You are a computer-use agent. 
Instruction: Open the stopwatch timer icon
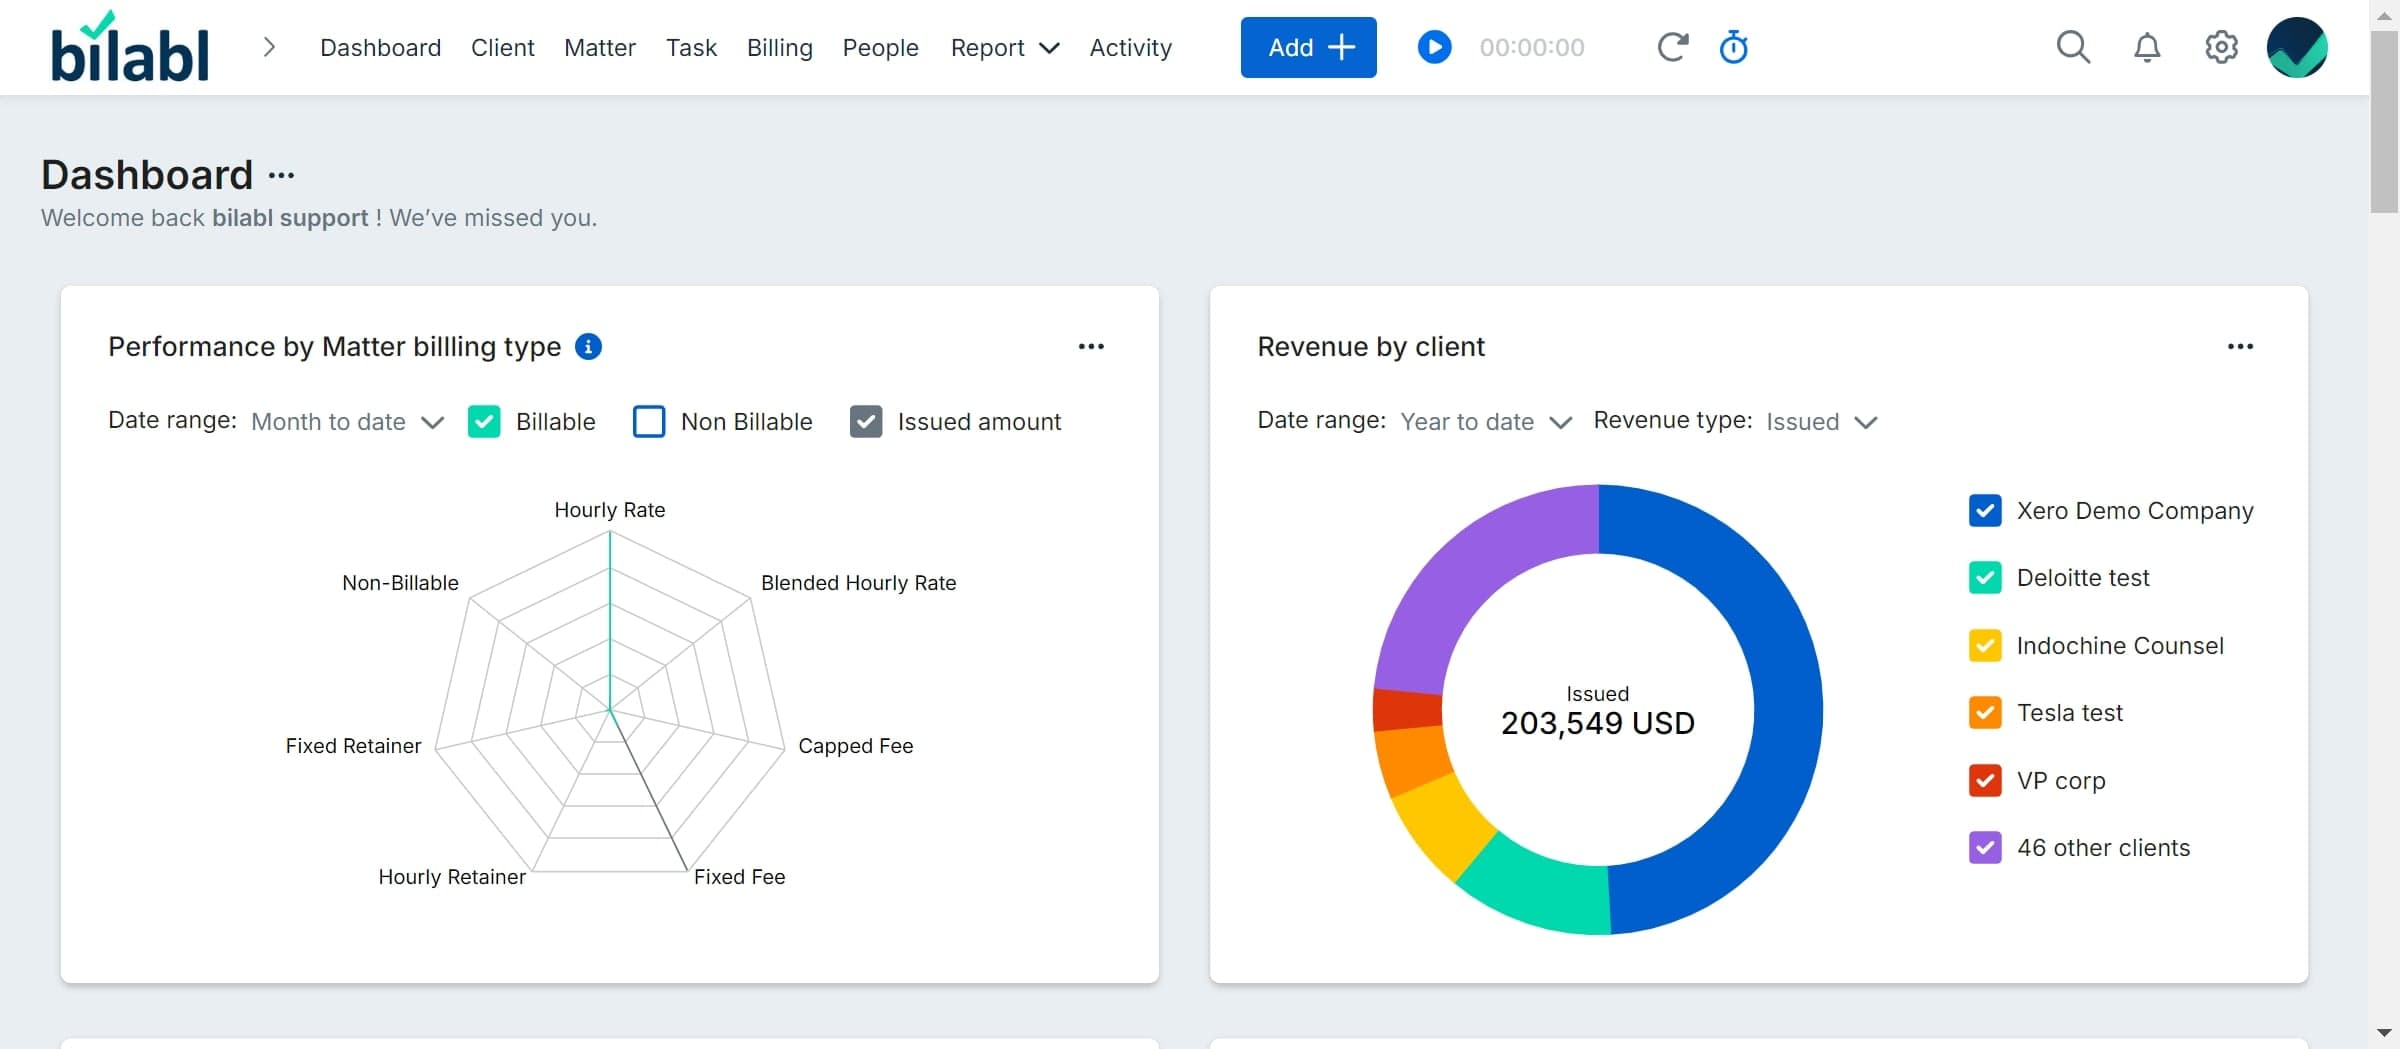pyautogui.click(x=1733, y=47)
